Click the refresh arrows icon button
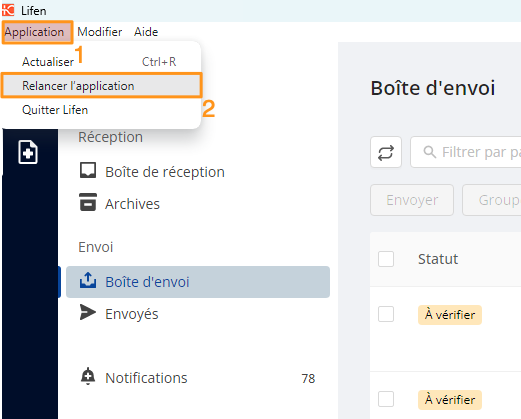 point(386,152)
